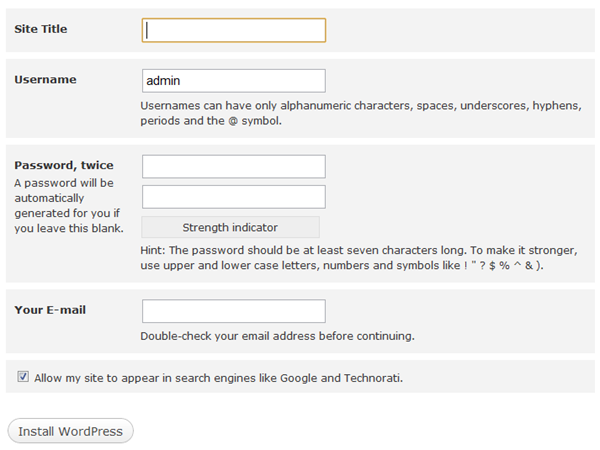Click the symbols example text in password hint
This screenshot has height=450, width=600.
point(500,266)
